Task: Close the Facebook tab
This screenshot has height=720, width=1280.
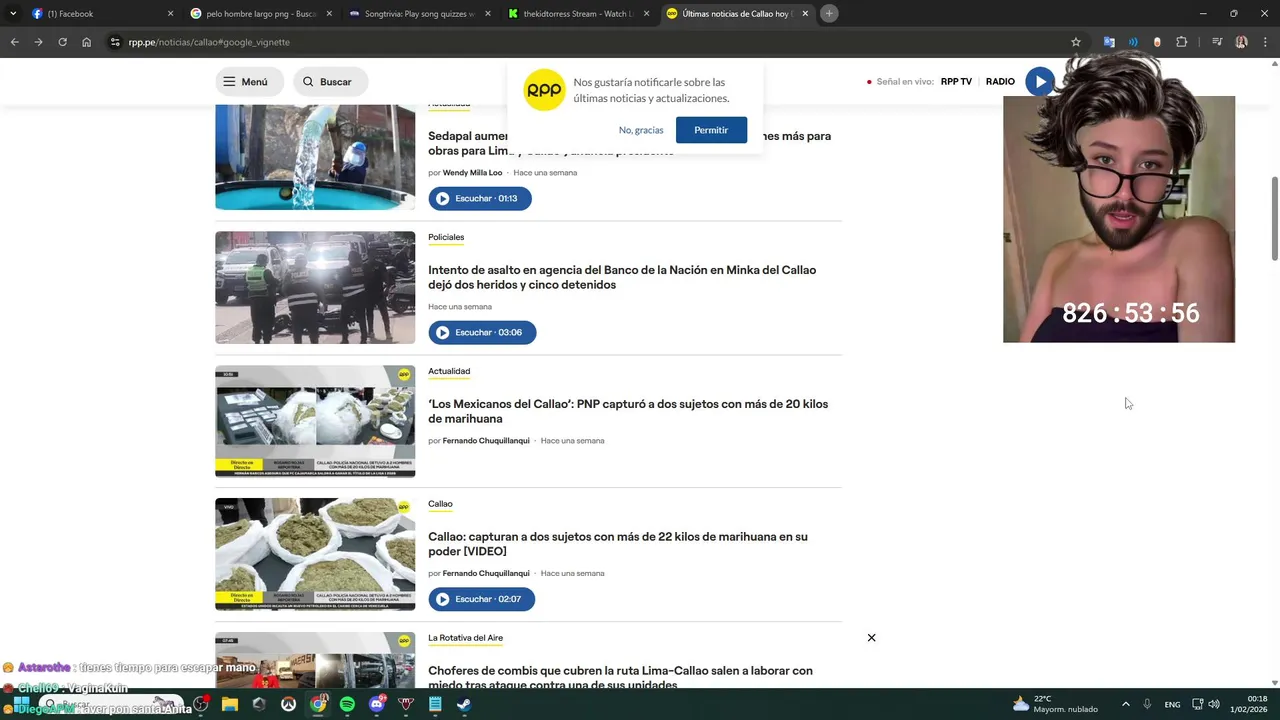Action: coord(170,14)
